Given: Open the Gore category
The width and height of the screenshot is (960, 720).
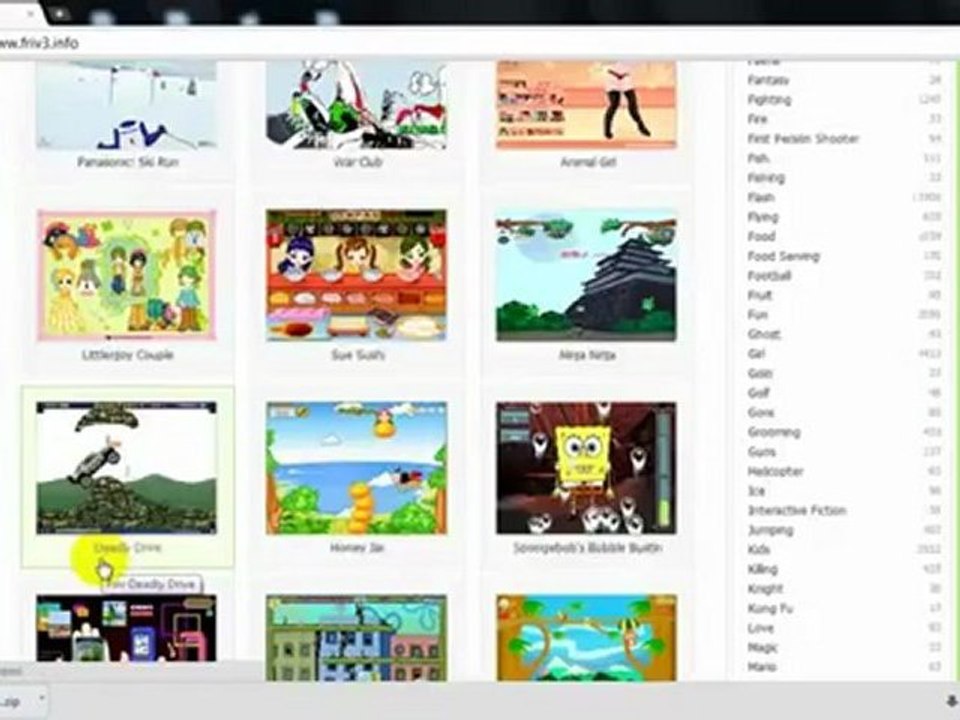Looking at the screenshot, I should 761,412.
